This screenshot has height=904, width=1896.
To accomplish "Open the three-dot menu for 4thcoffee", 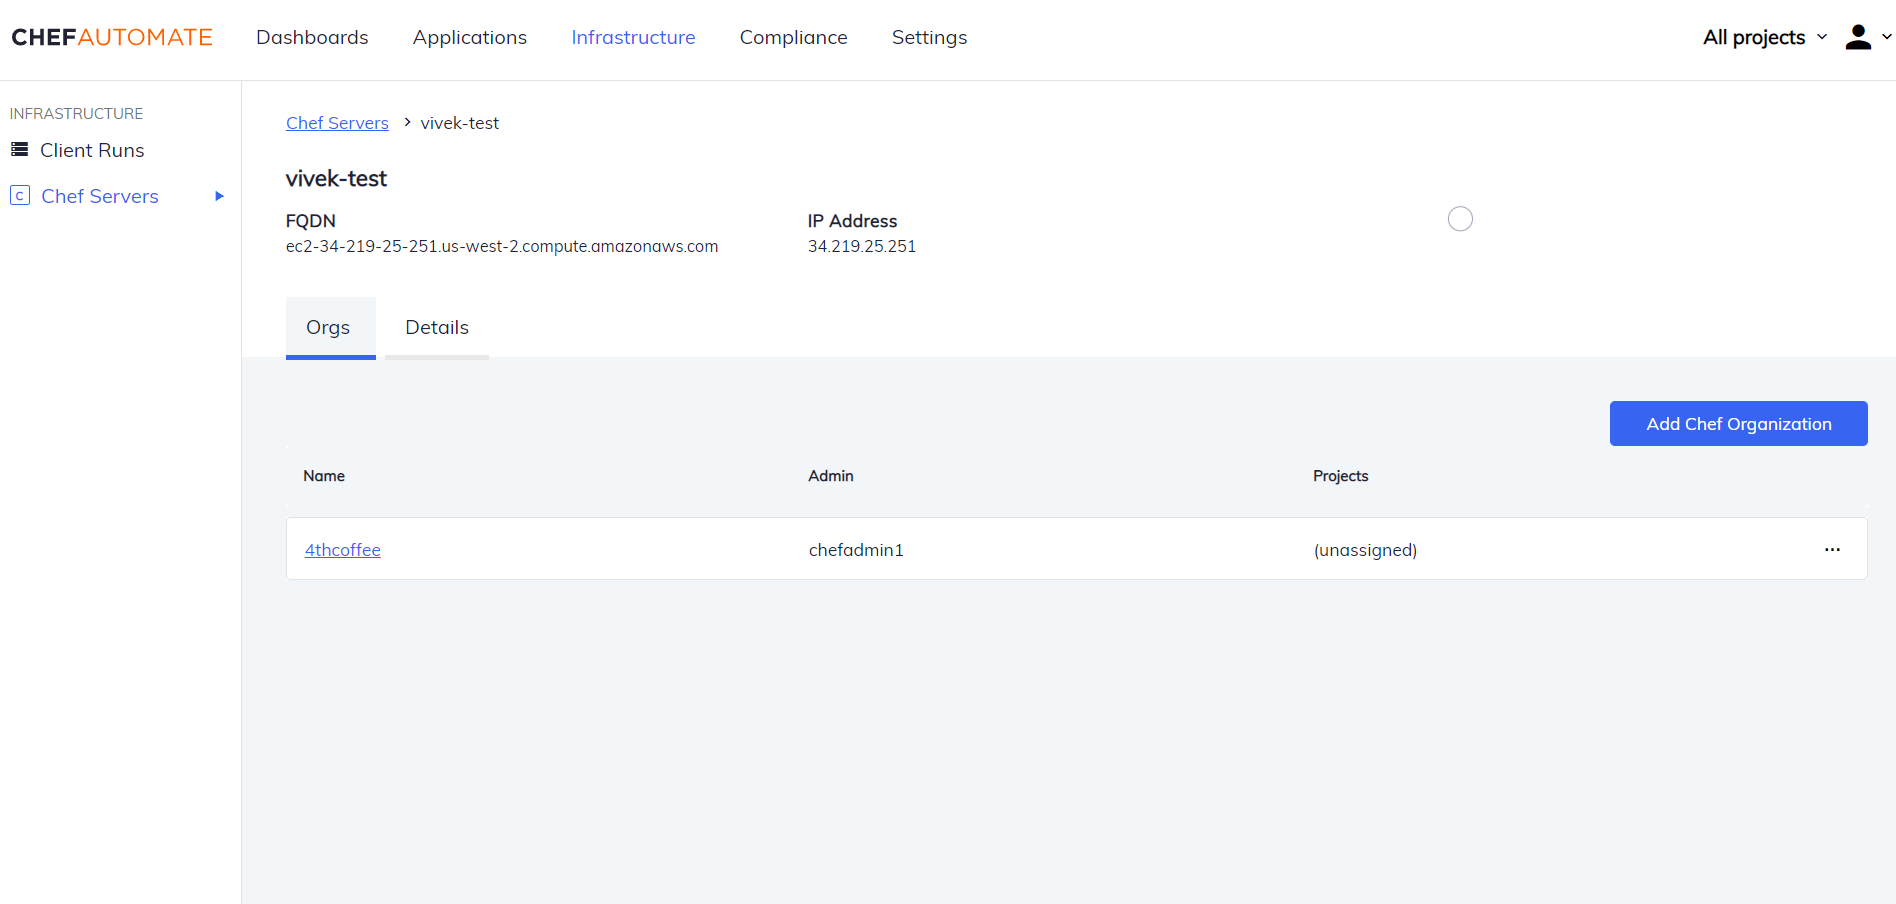I will pos(1832,549).
